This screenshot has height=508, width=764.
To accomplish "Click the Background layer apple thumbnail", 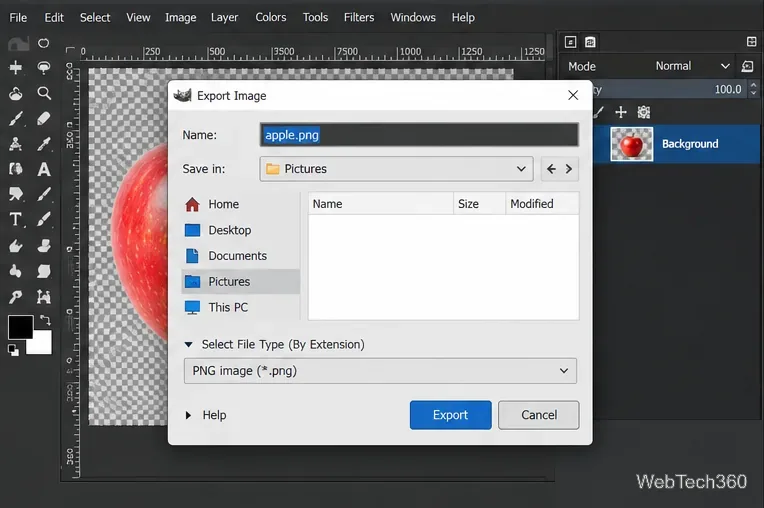I will 632,144.
